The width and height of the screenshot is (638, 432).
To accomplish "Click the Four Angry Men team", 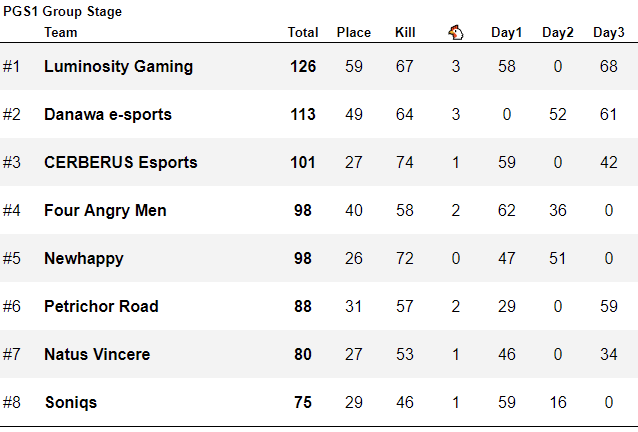I will coord(105,211).
